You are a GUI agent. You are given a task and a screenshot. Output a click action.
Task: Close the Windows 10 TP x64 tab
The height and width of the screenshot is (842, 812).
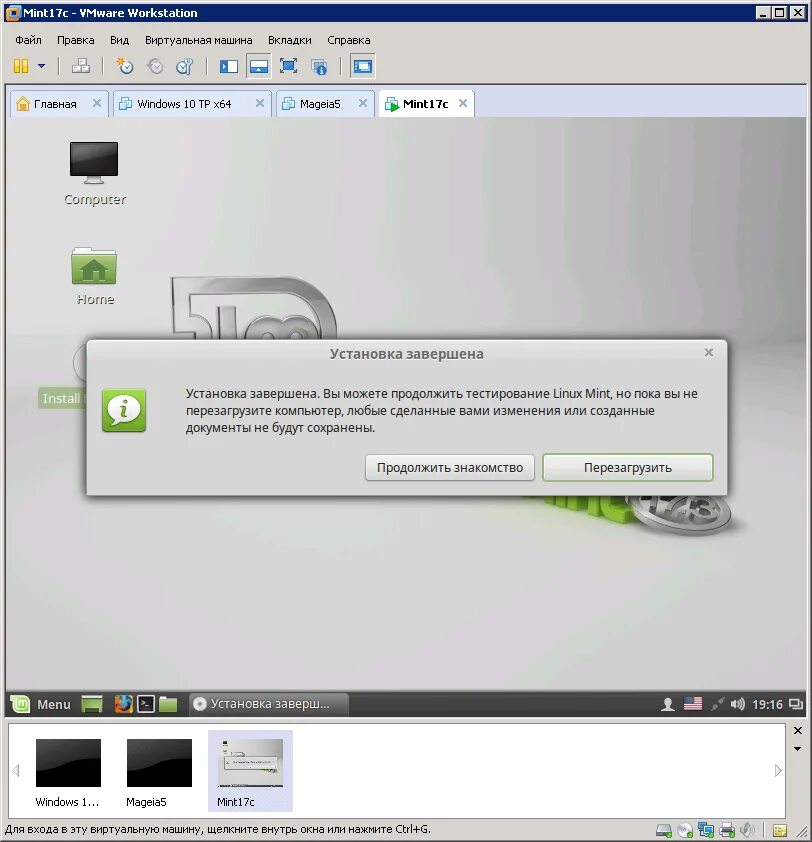[260, 103]
